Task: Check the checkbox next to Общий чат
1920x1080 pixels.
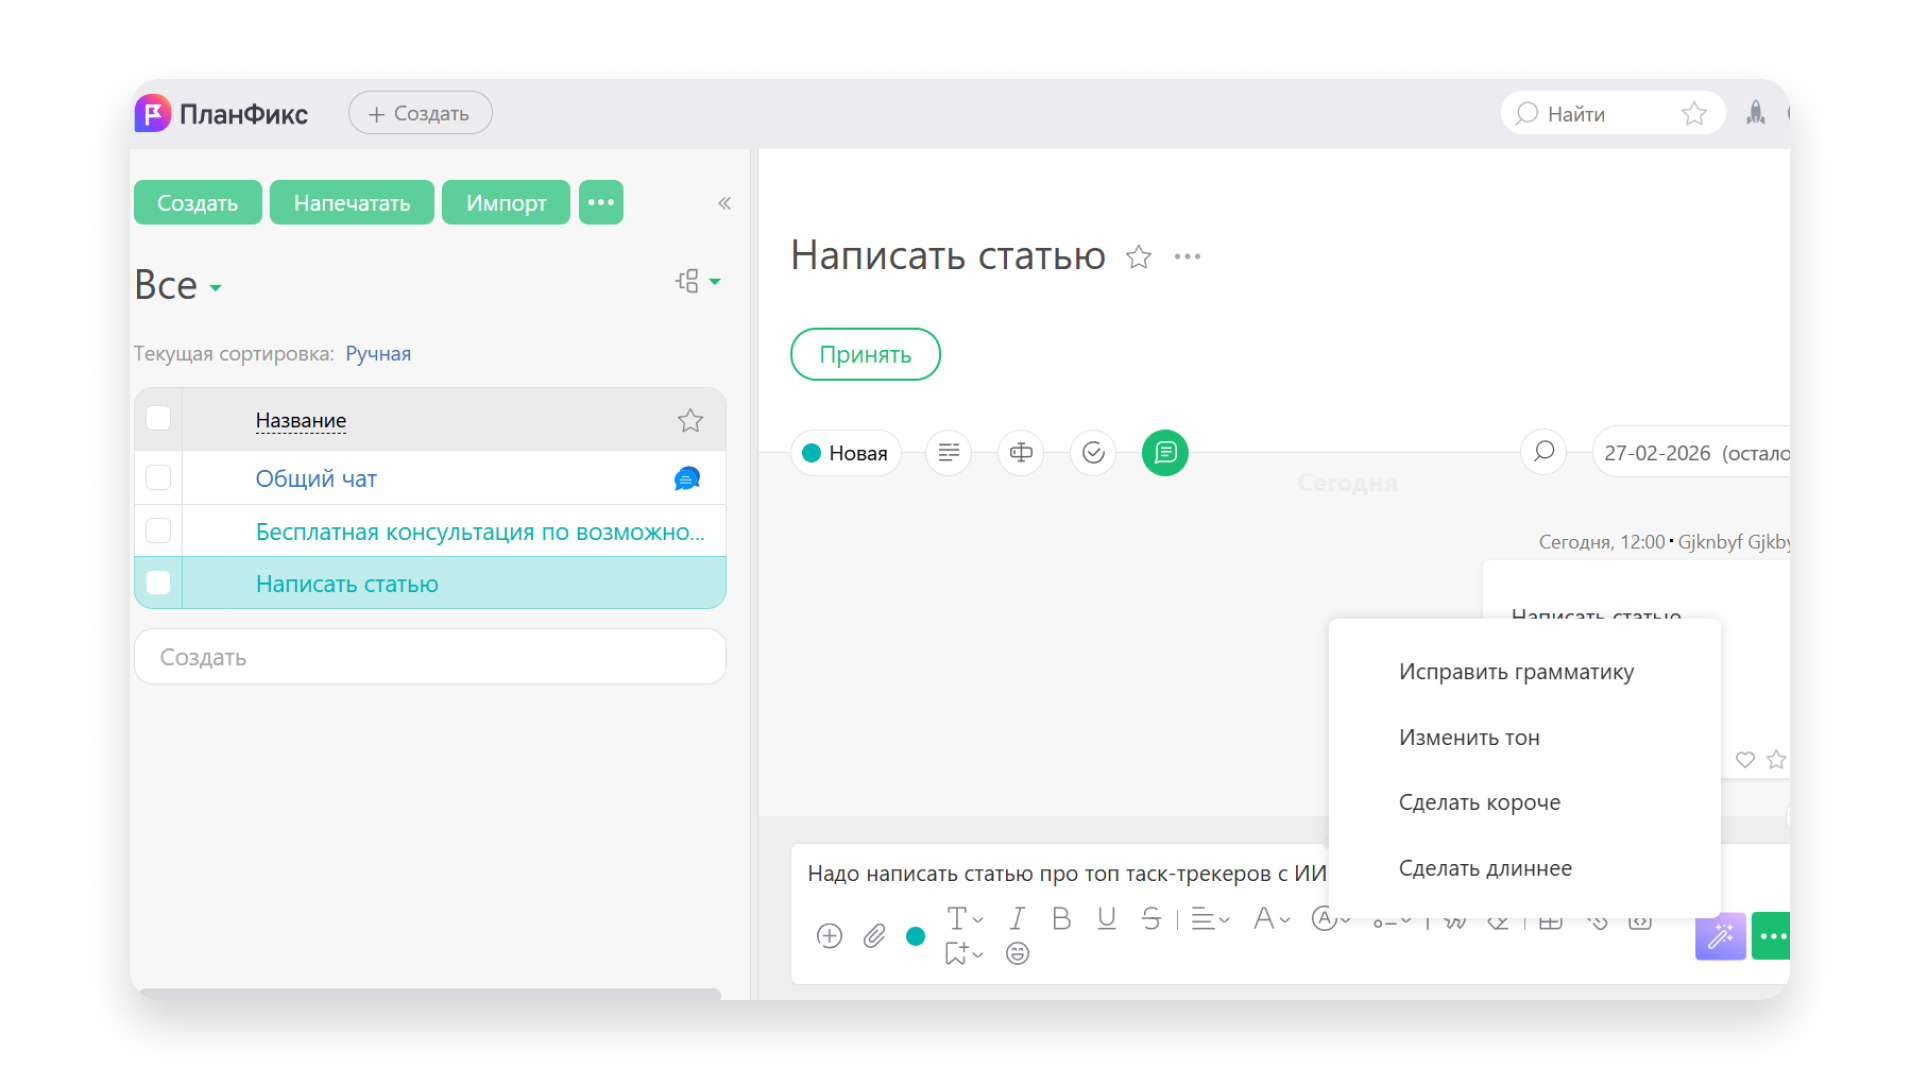Action: [157, 477]
